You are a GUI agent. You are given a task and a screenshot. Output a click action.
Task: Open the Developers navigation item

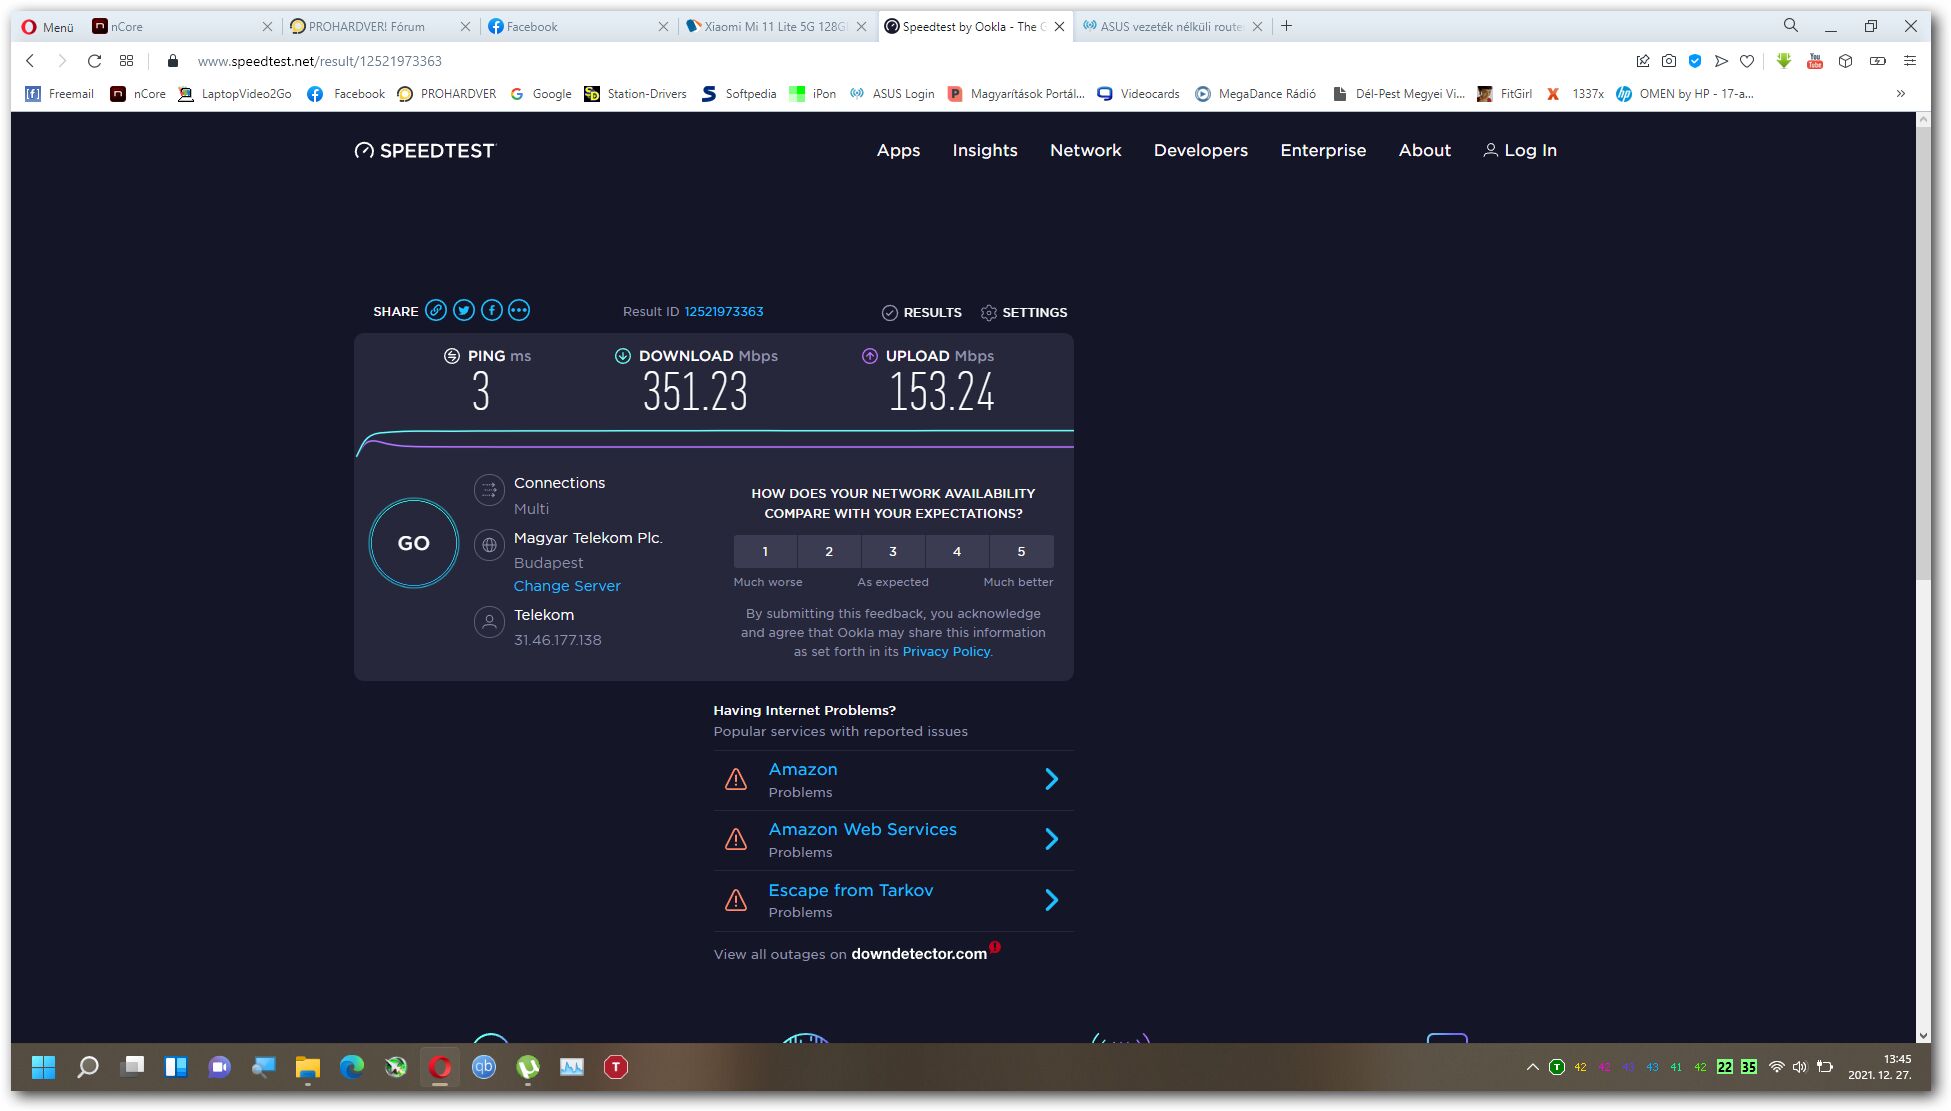[1200, 150]
